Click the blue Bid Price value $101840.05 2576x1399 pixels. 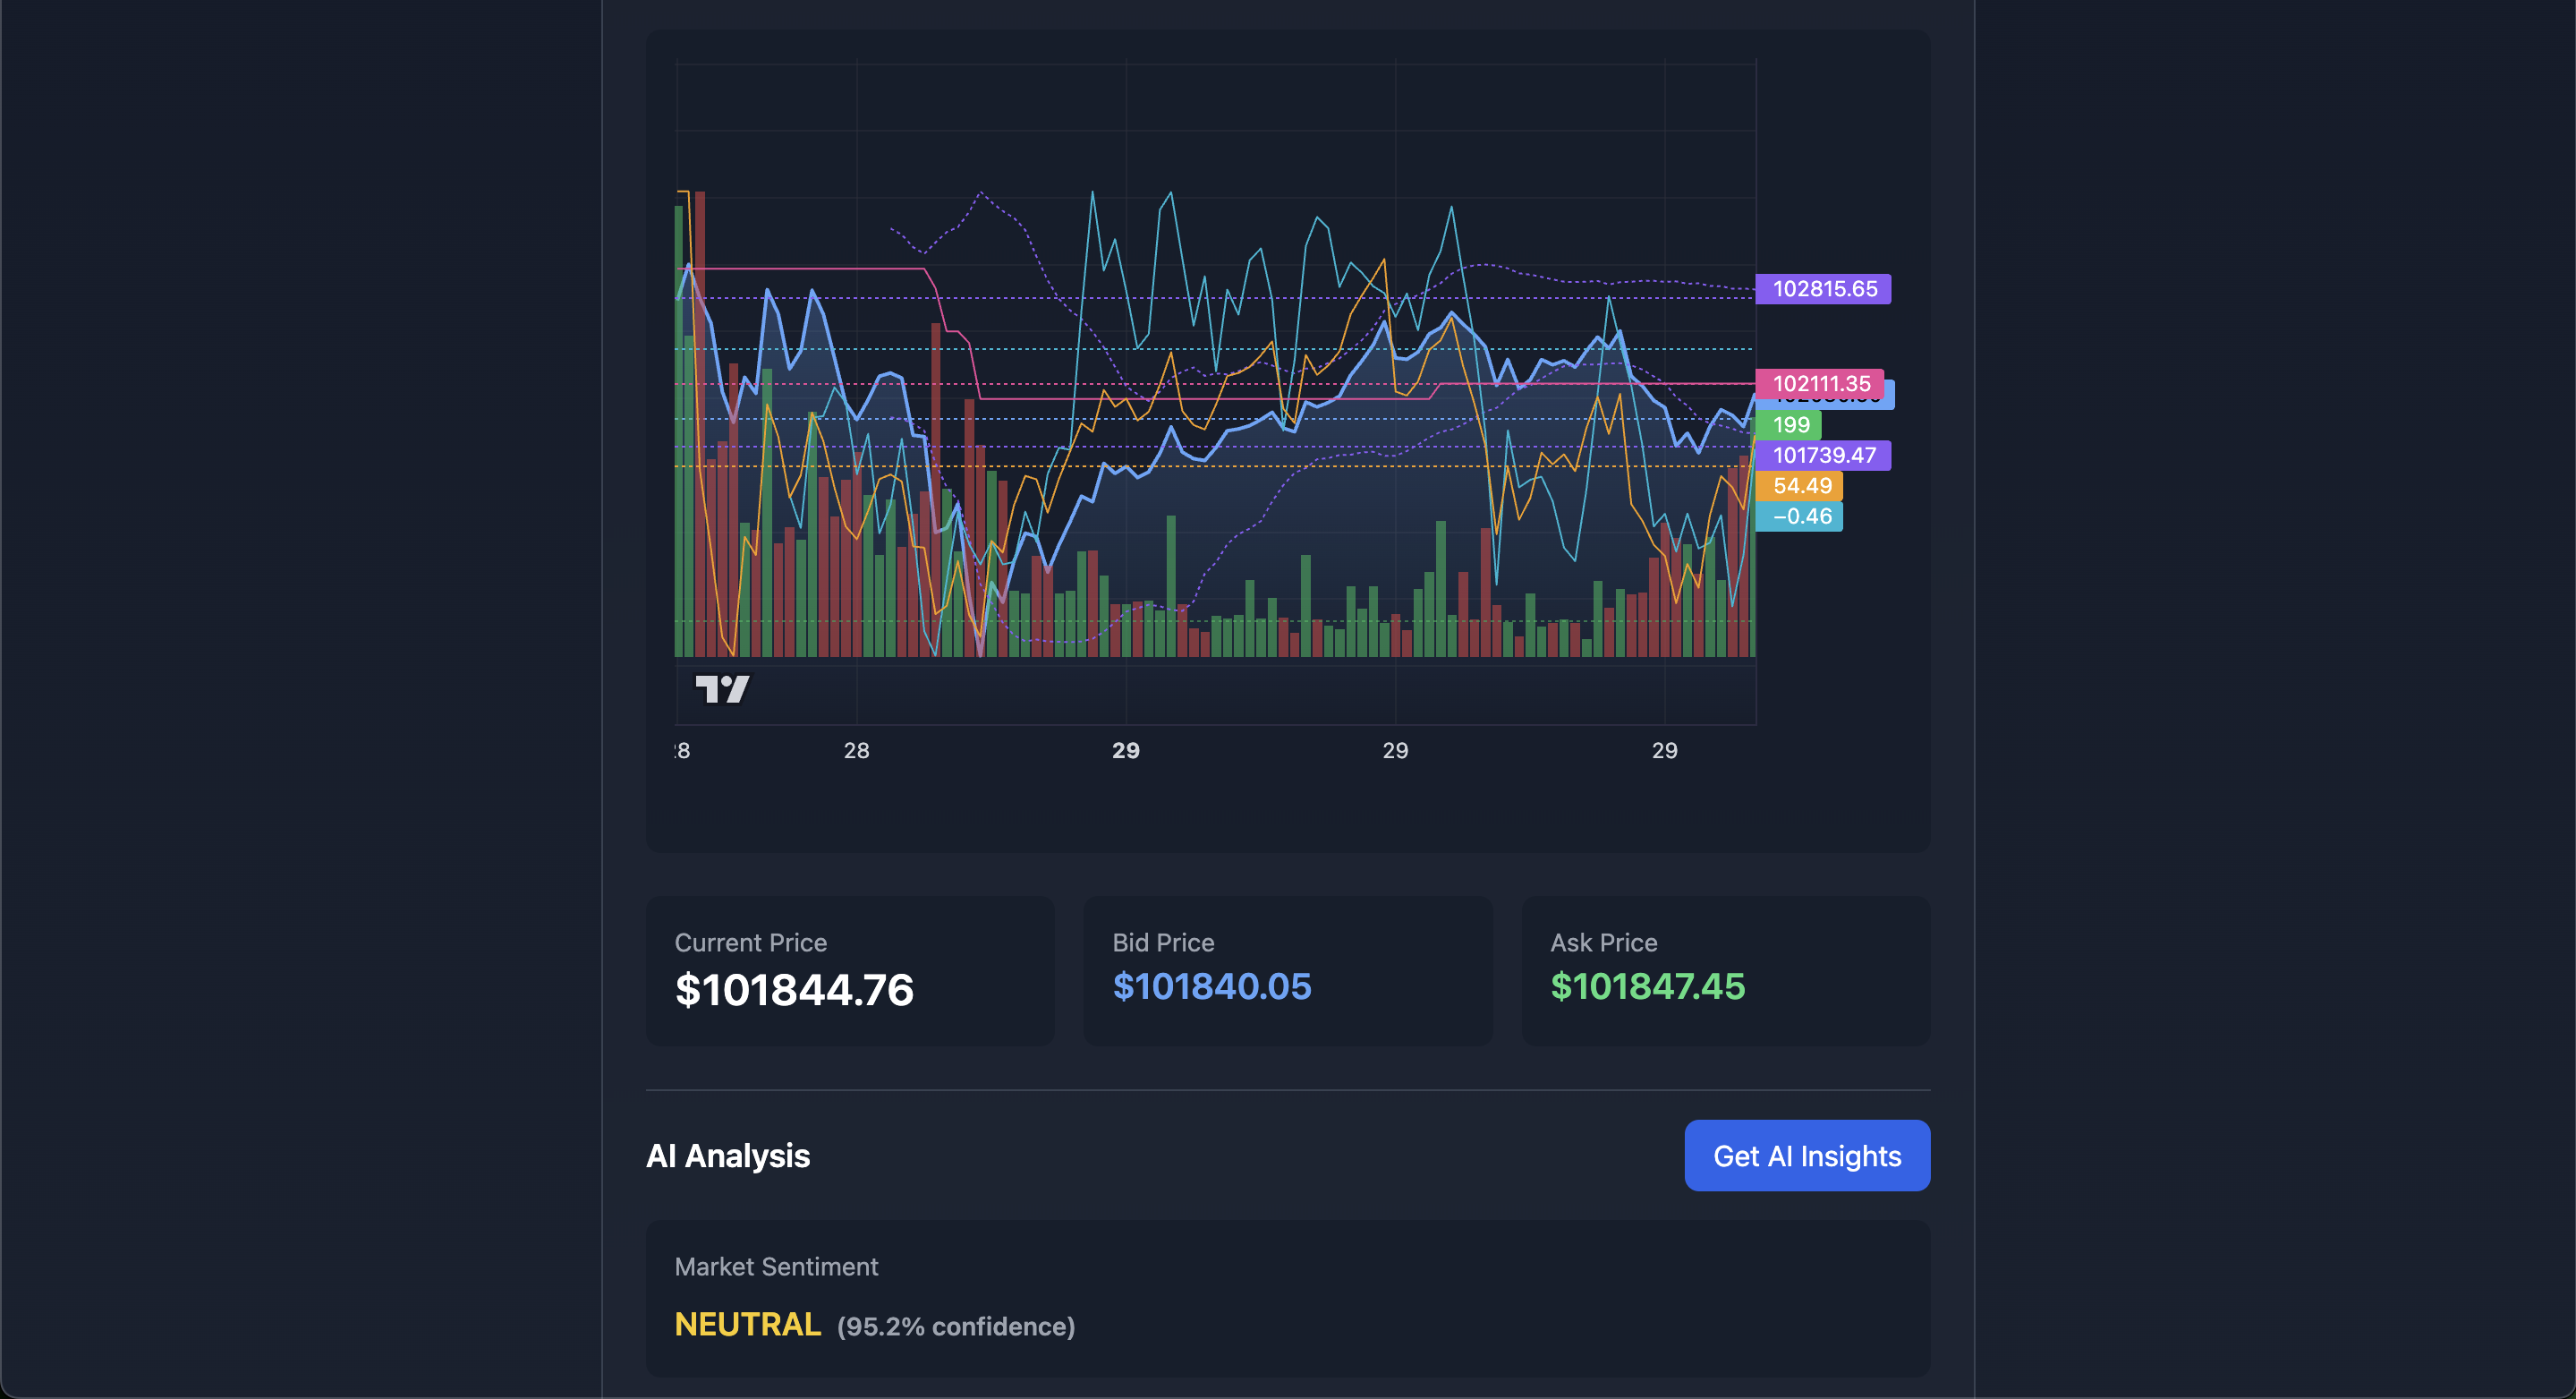pyautogui.click(x=1211, y=987)
